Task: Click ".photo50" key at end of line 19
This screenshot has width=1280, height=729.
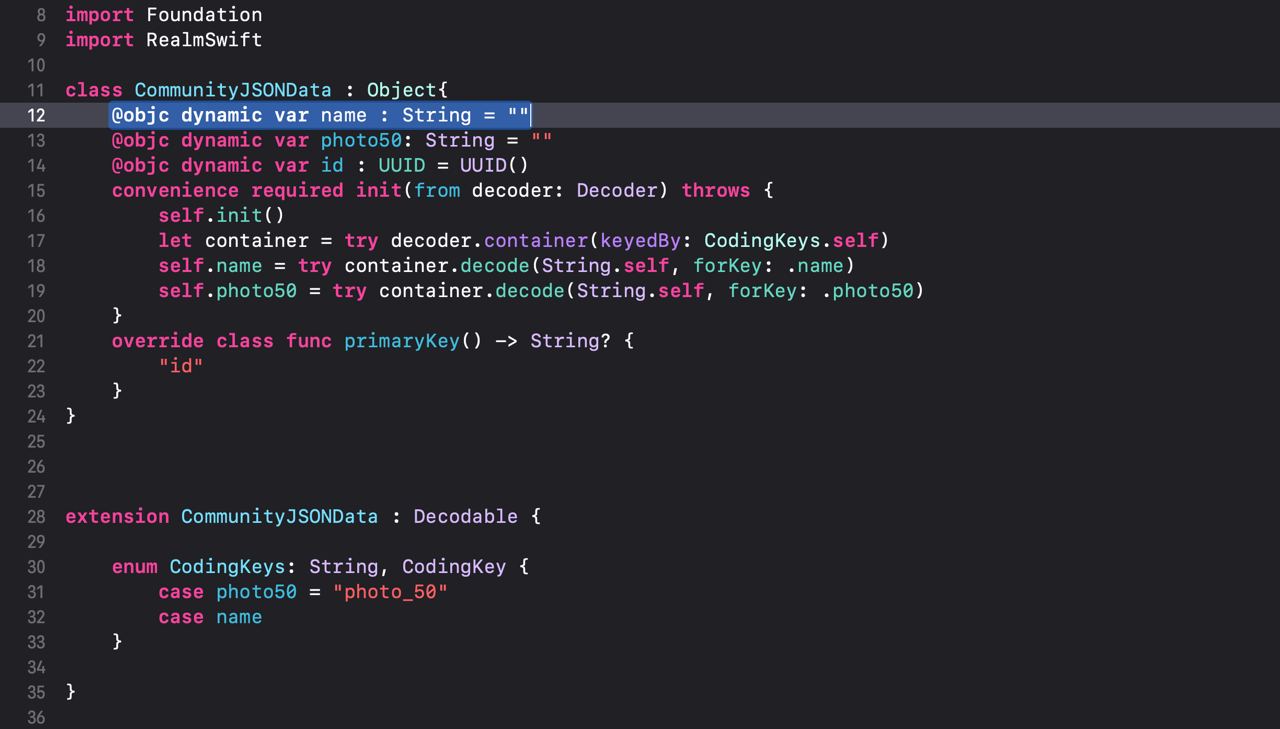Action: pyautogui.click(x=867, y=290)
